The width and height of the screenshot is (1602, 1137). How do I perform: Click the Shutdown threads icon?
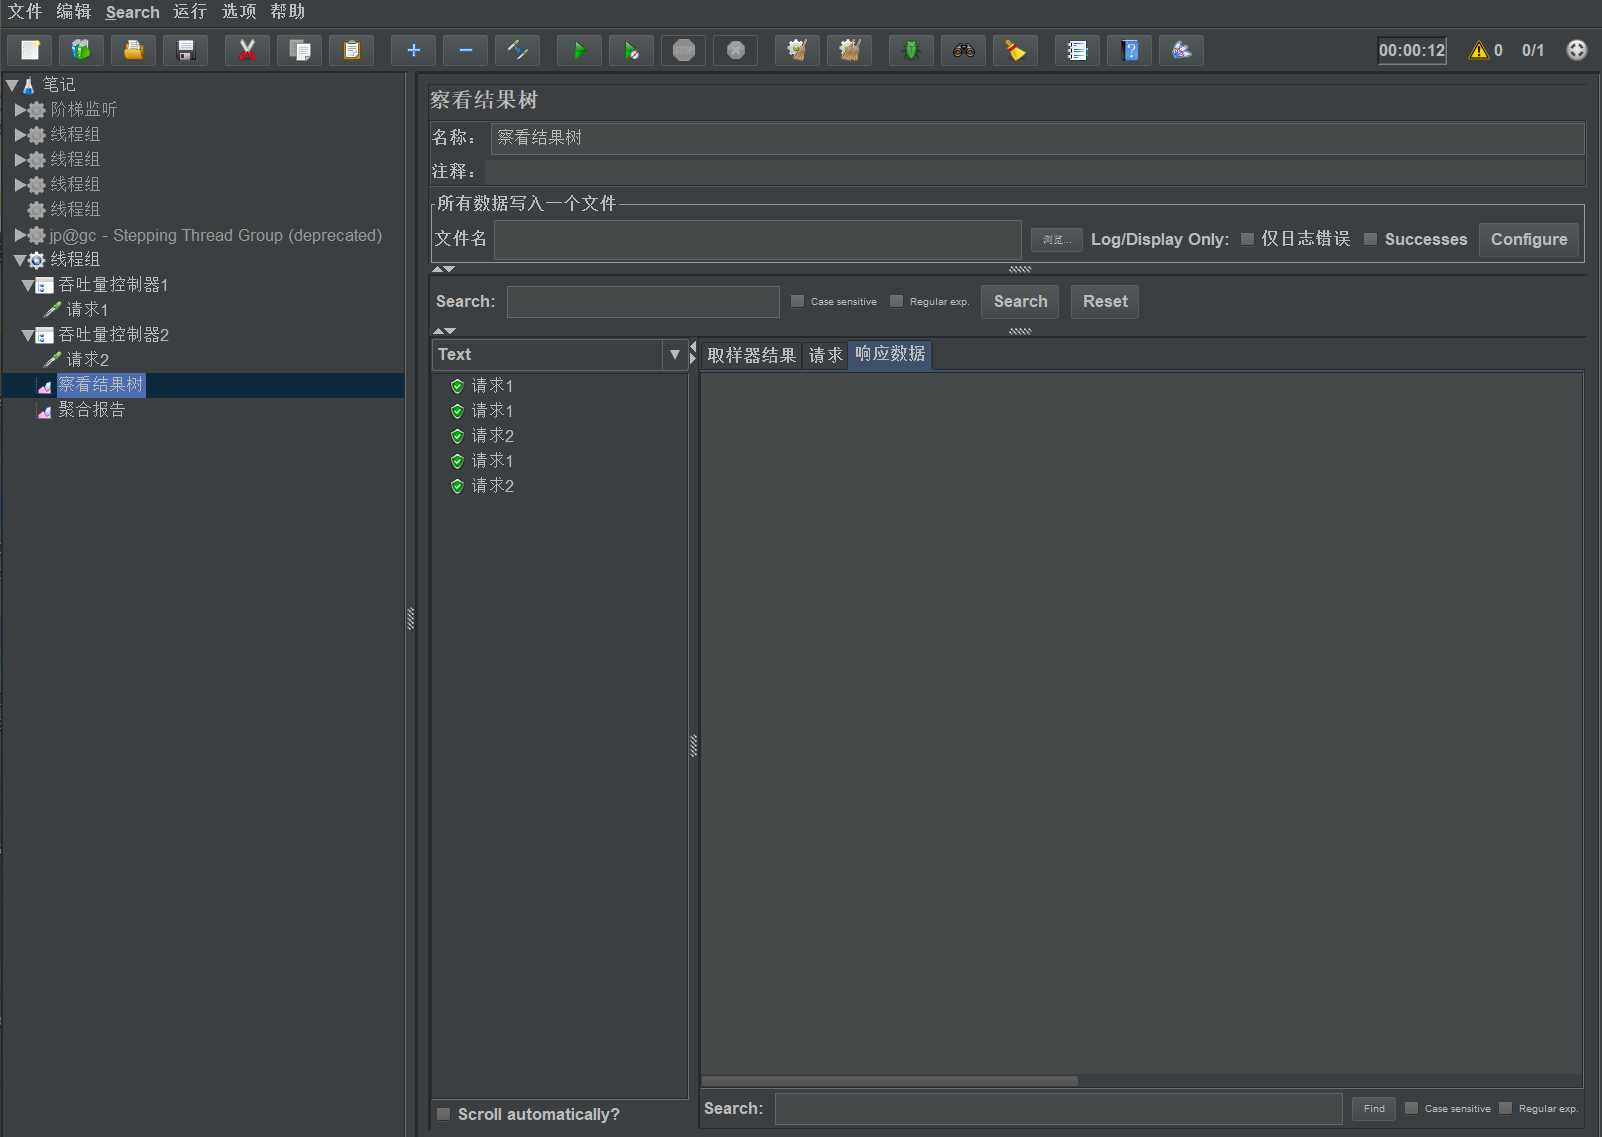click(735, 50)
